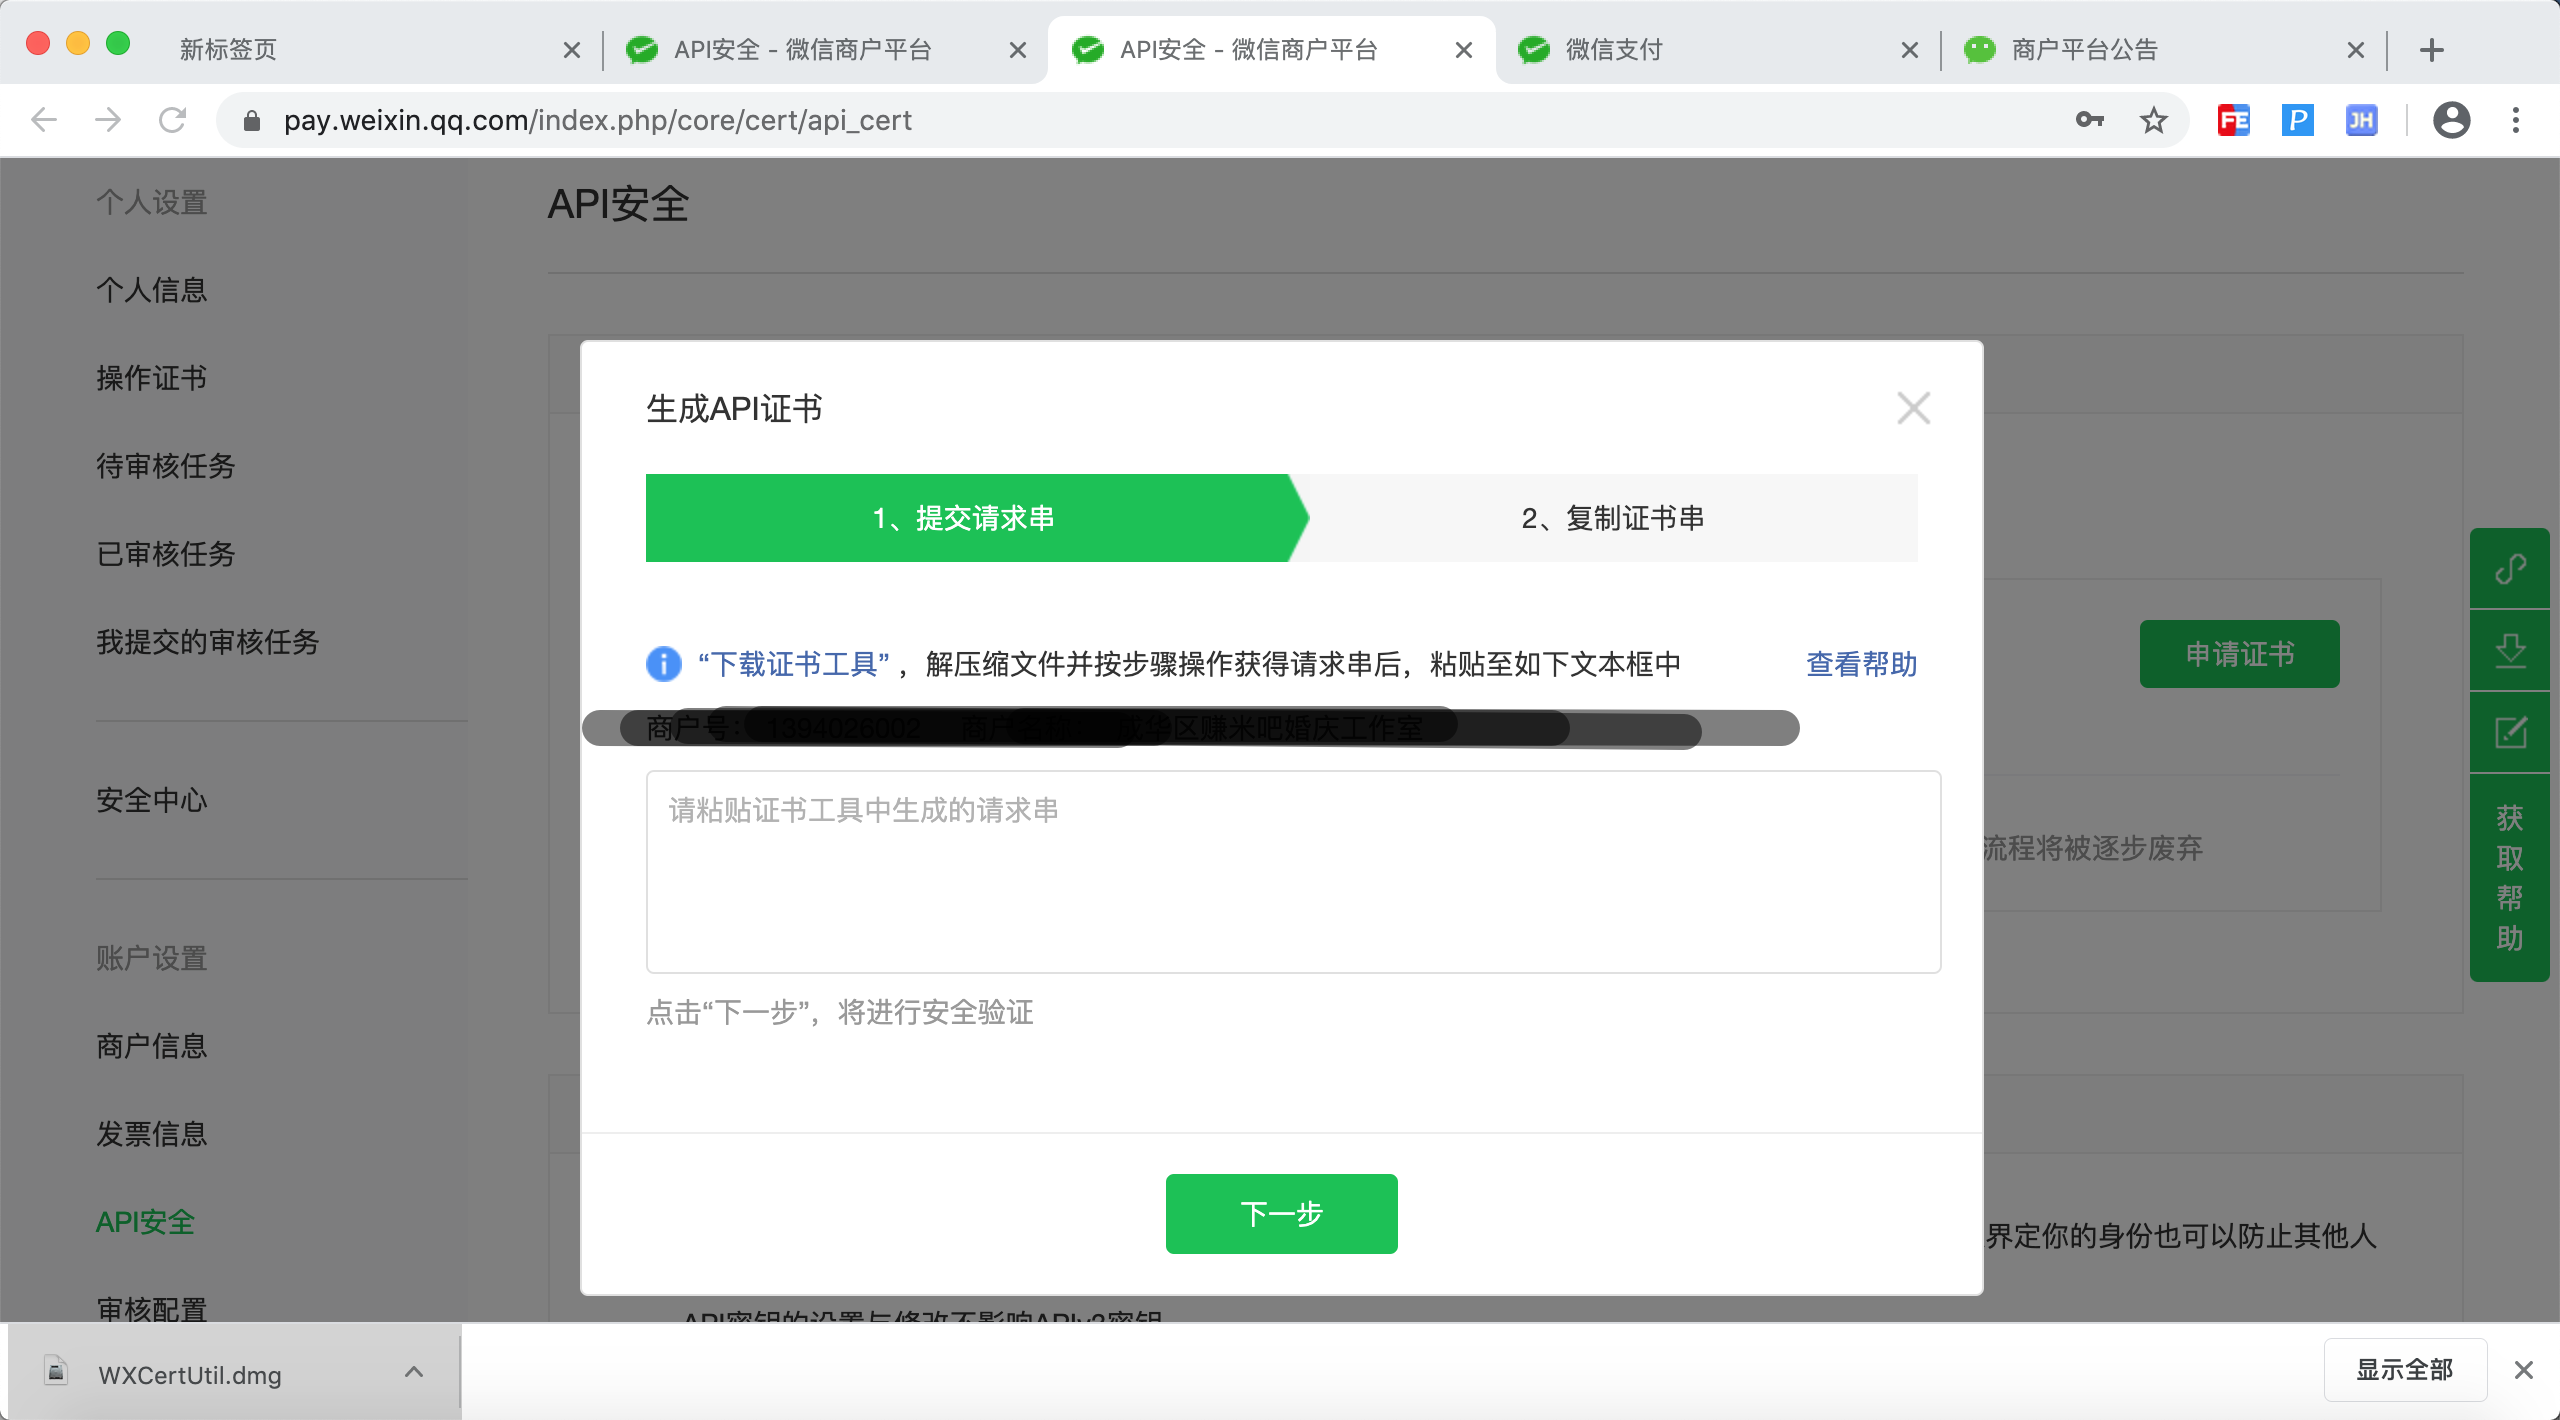Switch to the 商户平台公告 tab
This screenshot has width=2560, height=1420.
2084,50
